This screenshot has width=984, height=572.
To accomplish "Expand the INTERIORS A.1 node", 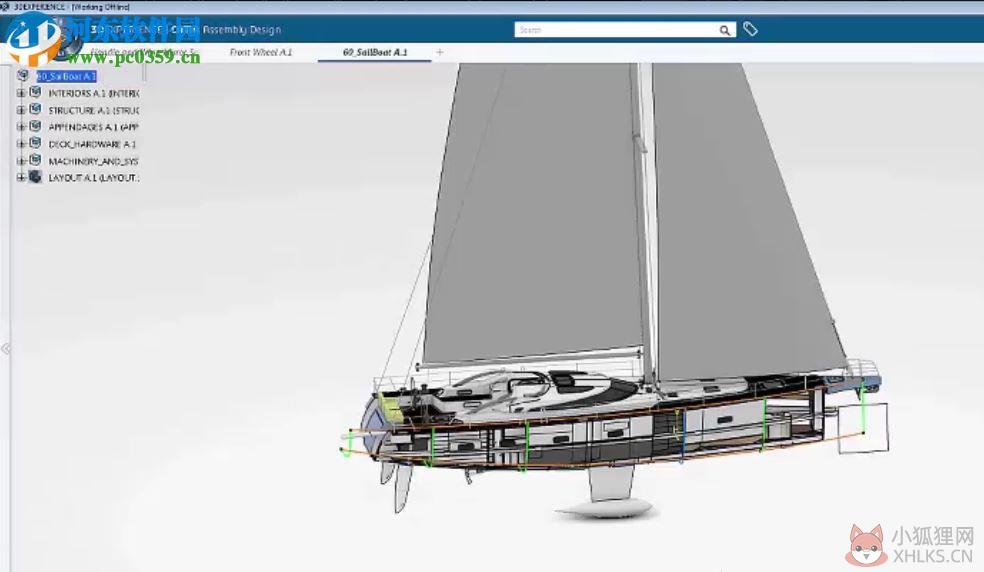I will (x=21, y=93).
